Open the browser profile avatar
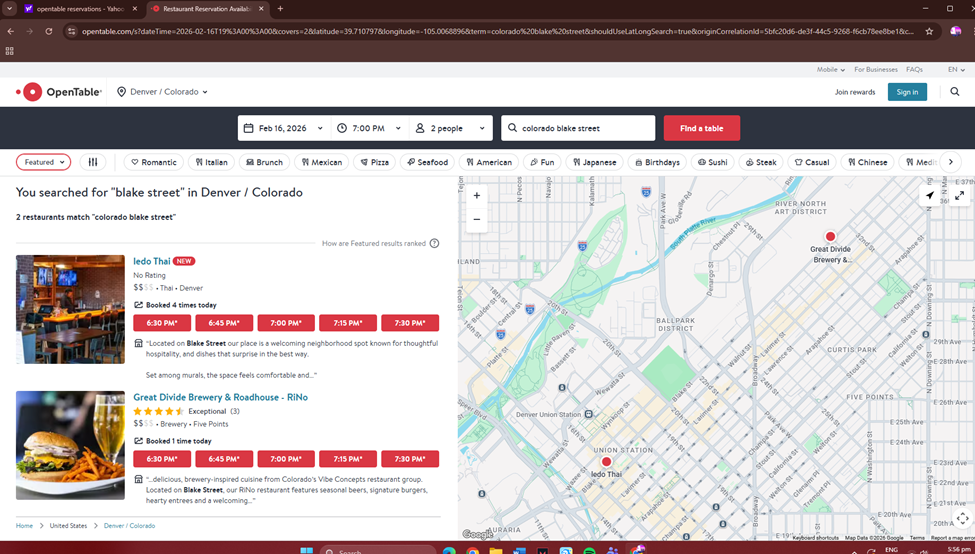The image size is (975, 554). [956, 31]
